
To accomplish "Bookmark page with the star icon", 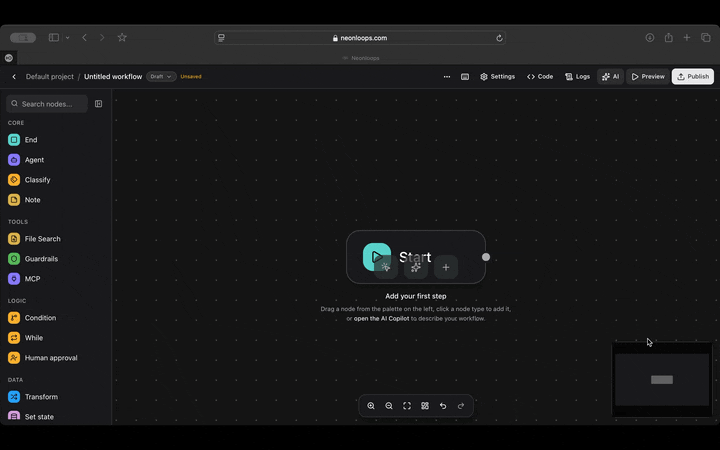I will click(122, 38).
